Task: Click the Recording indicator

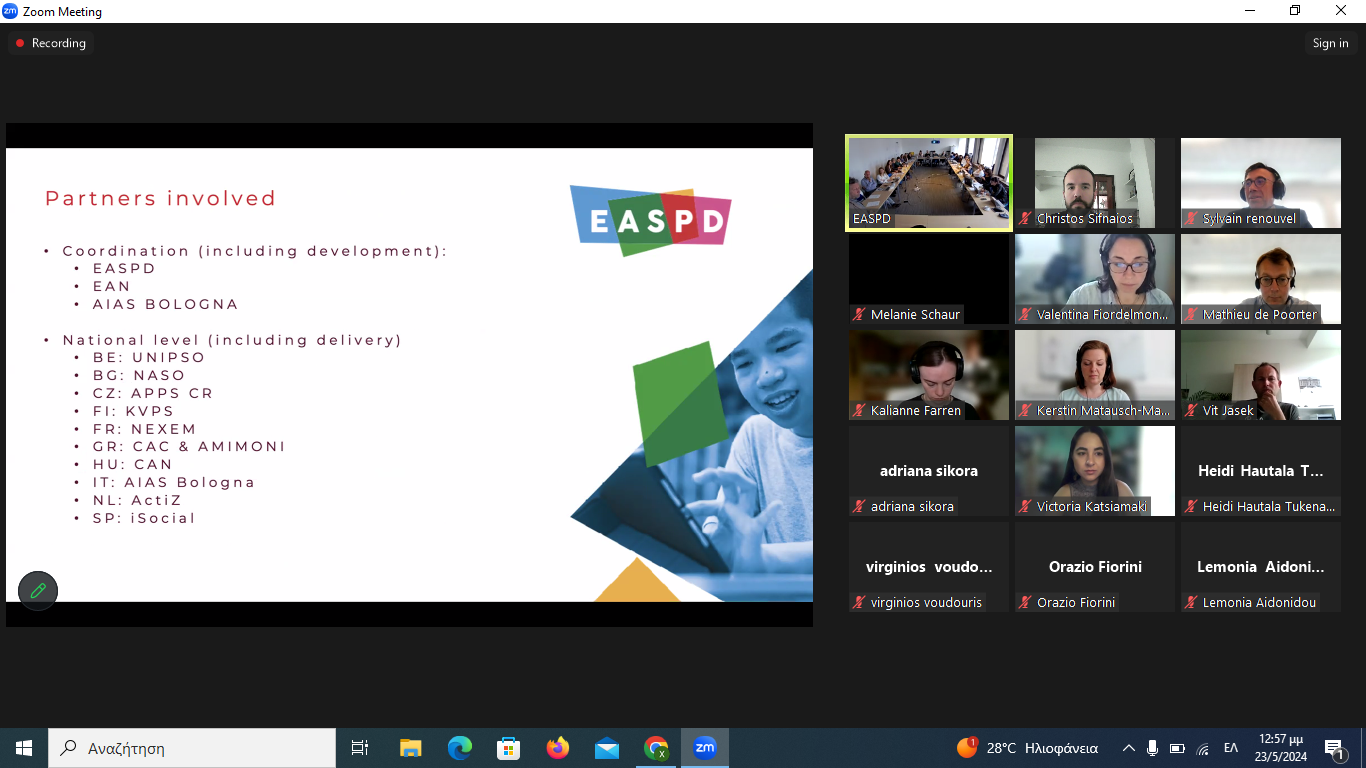Action: pyautogui.click(x=51, y=43)
